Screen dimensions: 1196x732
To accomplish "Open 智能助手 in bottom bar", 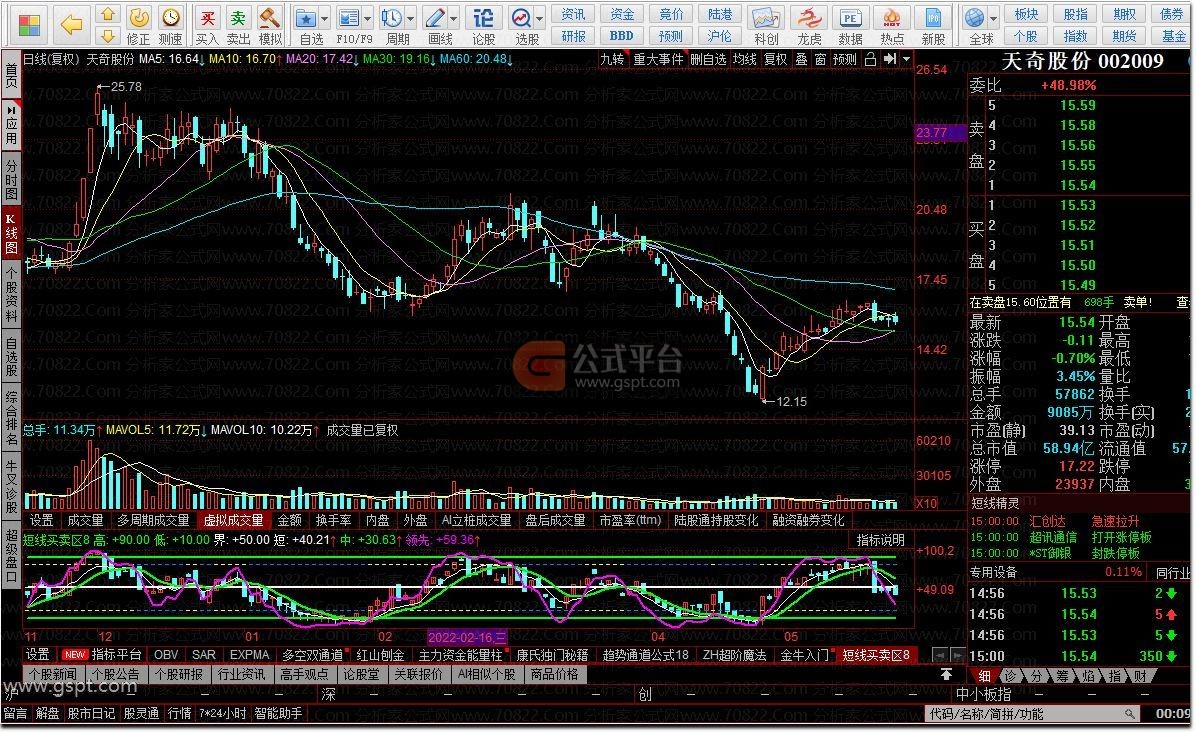I will 278,713.
